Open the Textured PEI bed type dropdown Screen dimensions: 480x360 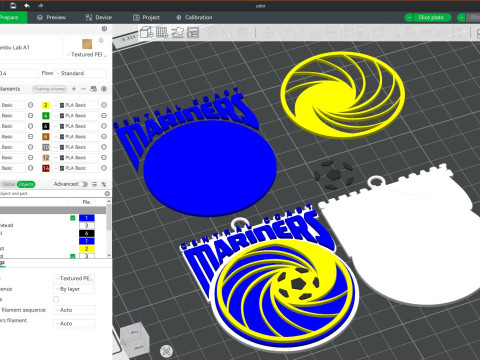(86, 54)
